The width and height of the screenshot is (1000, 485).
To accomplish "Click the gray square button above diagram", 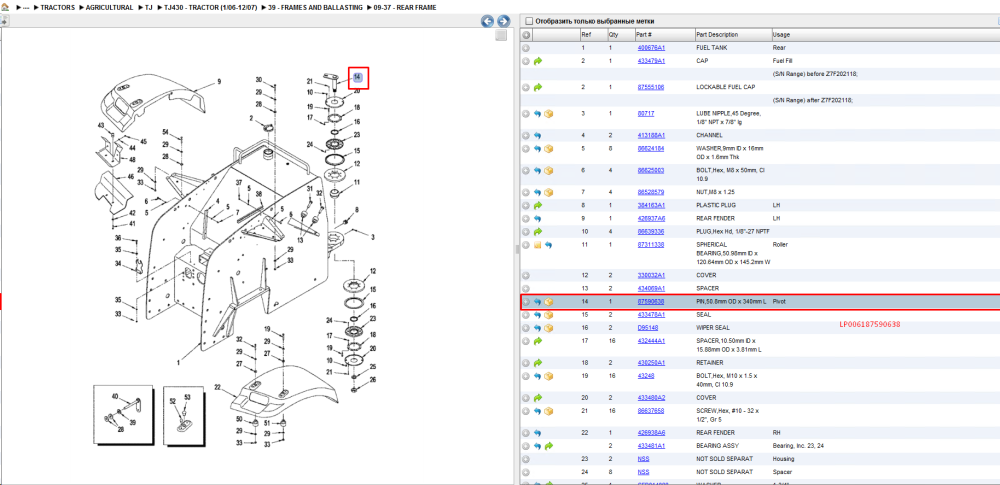I will tap(501, 36).
